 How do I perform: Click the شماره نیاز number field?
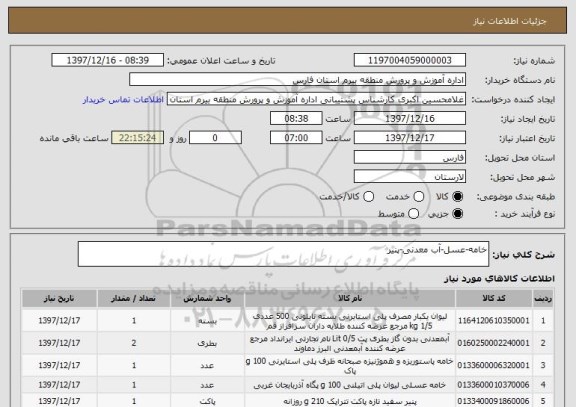410,60
